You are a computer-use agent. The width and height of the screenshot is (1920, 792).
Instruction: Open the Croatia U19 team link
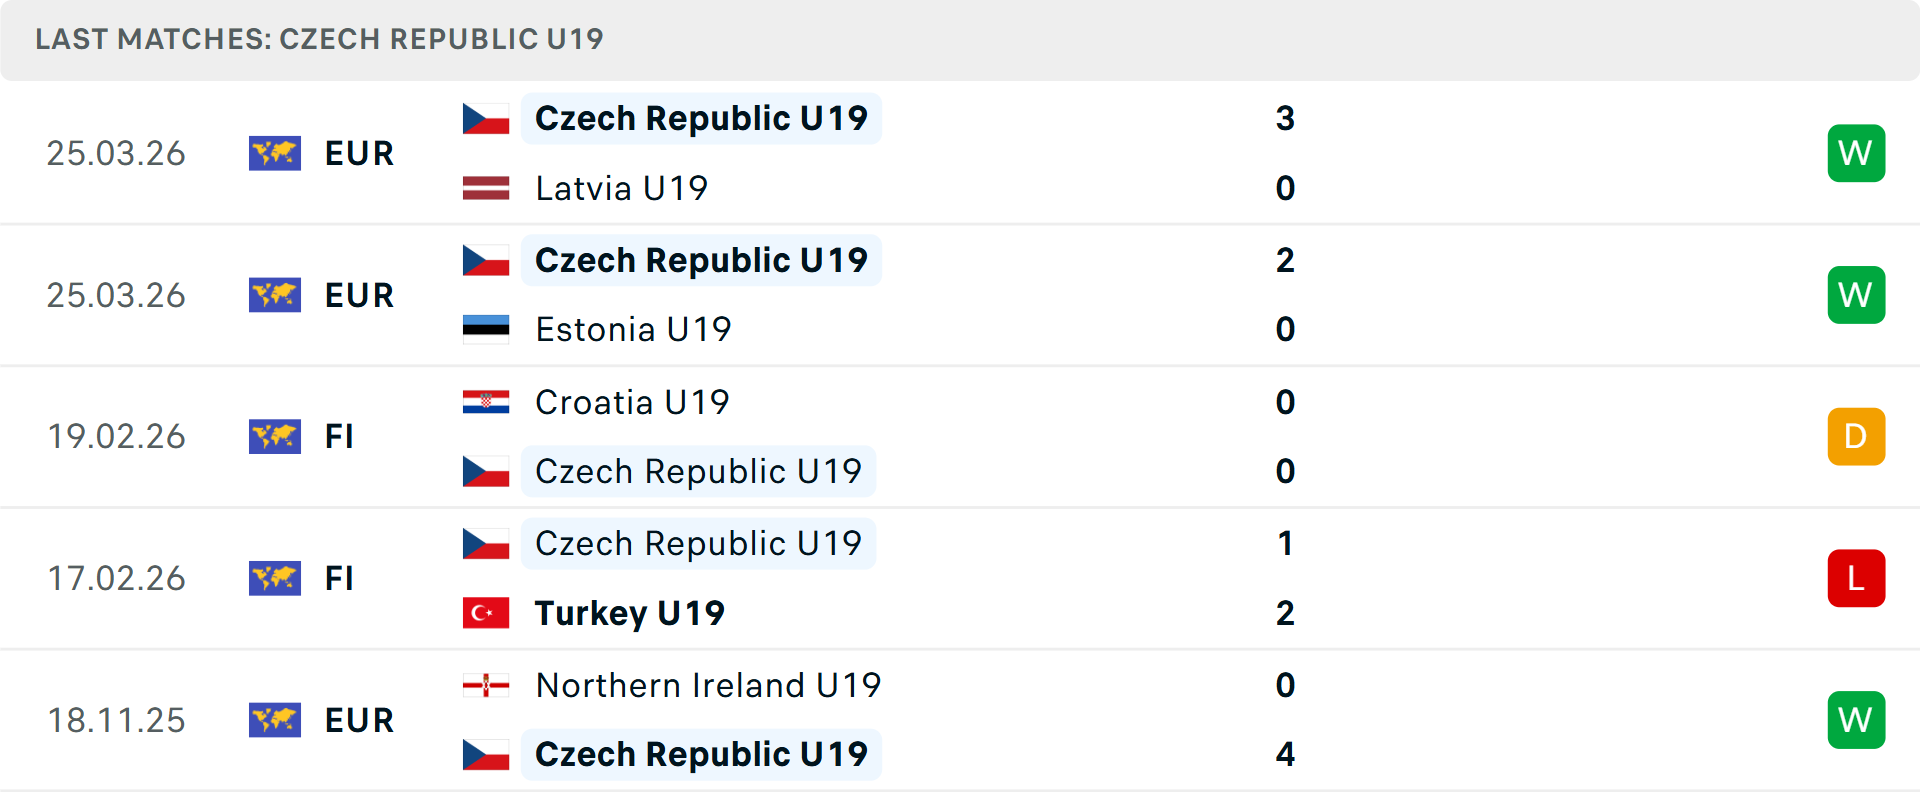pos(632,402)
